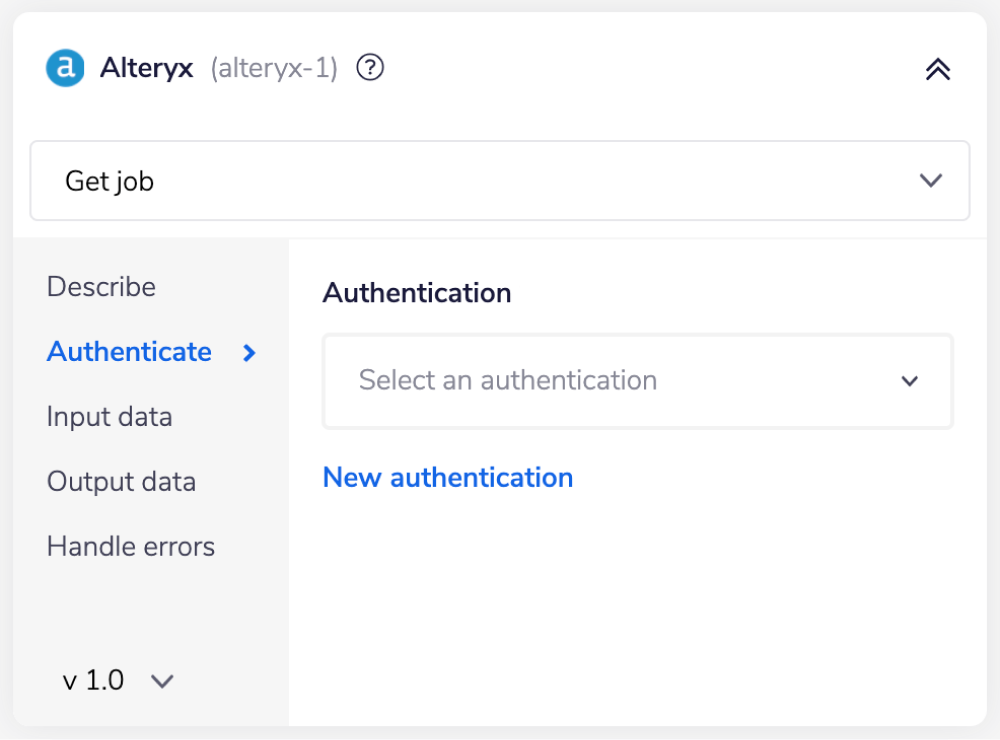The height and width of the screenshot is (740, 1000).
Task: Click the double-chevron collapse control top right
Action: click(937, 69)
